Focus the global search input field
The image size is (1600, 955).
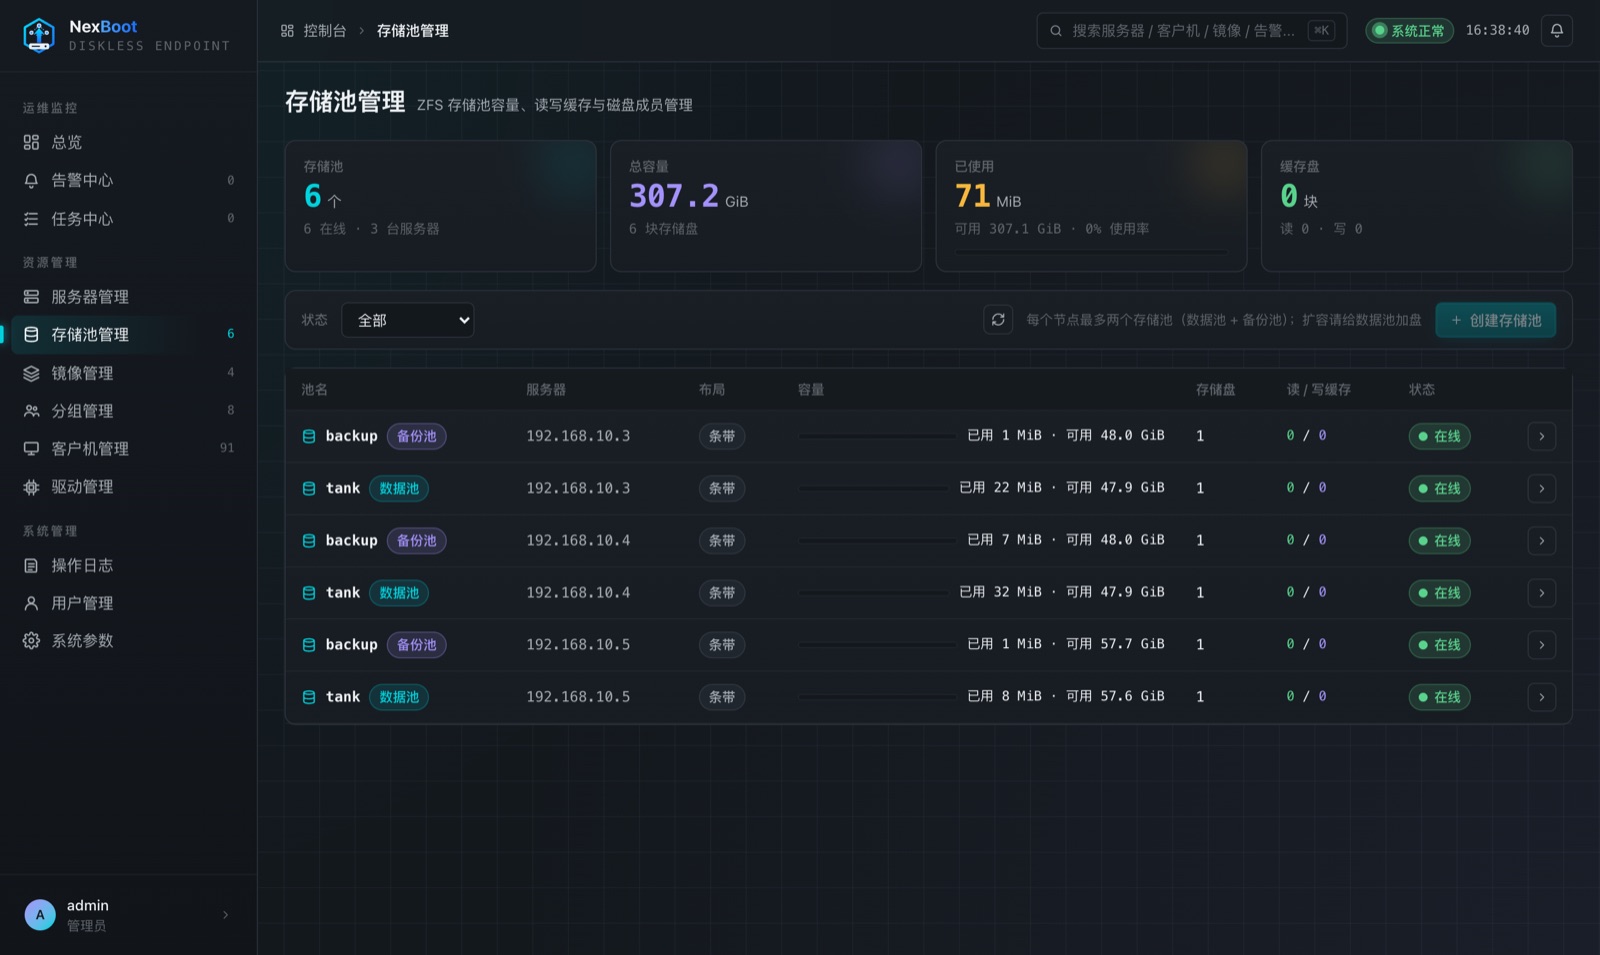click(x=1191, y=31)
